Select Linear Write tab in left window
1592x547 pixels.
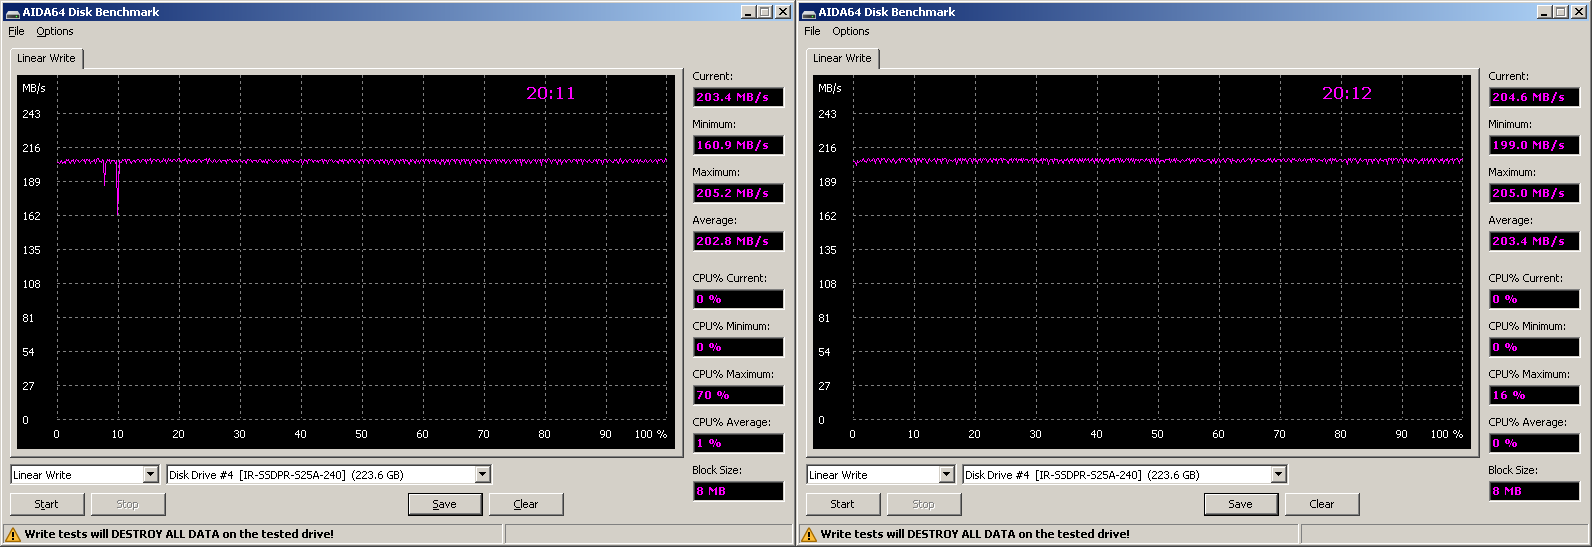(46, 58)
